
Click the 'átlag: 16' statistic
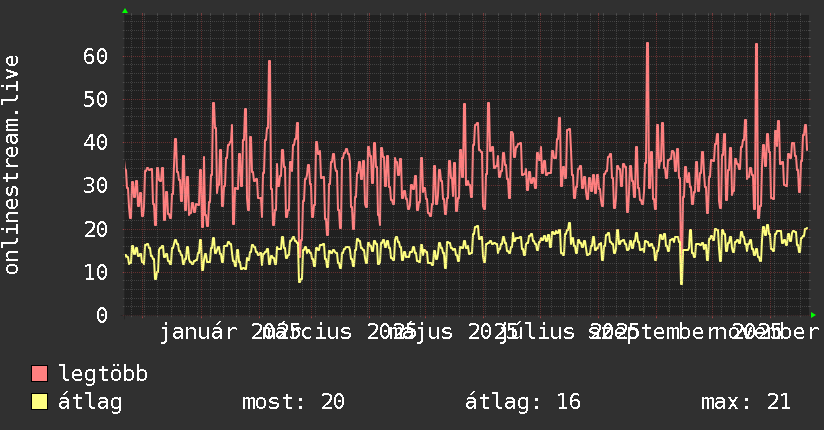(x=523, y=402)
